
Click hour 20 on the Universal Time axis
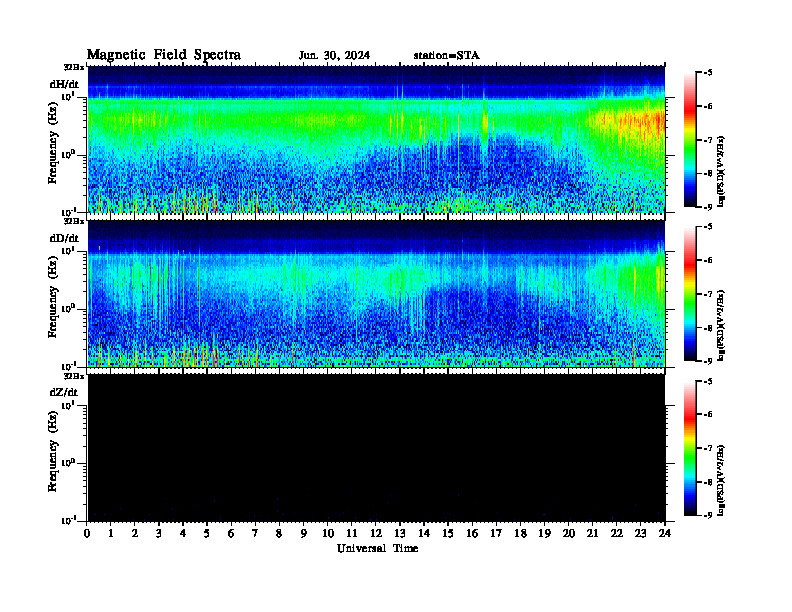[569, 534]
